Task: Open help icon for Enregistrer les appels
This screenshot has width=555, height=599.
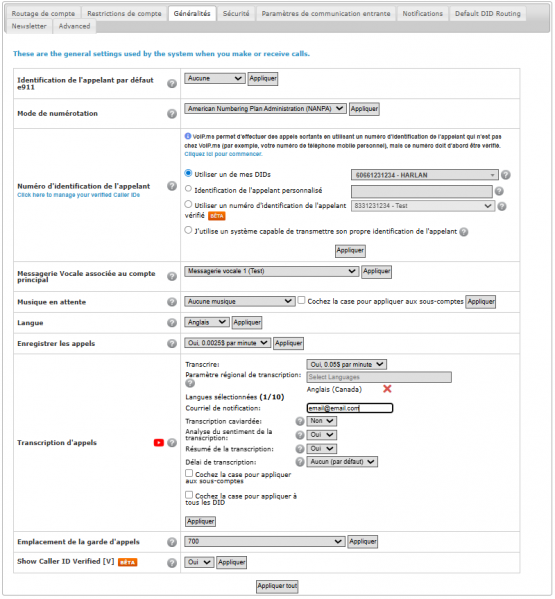Action: point(172,343)
